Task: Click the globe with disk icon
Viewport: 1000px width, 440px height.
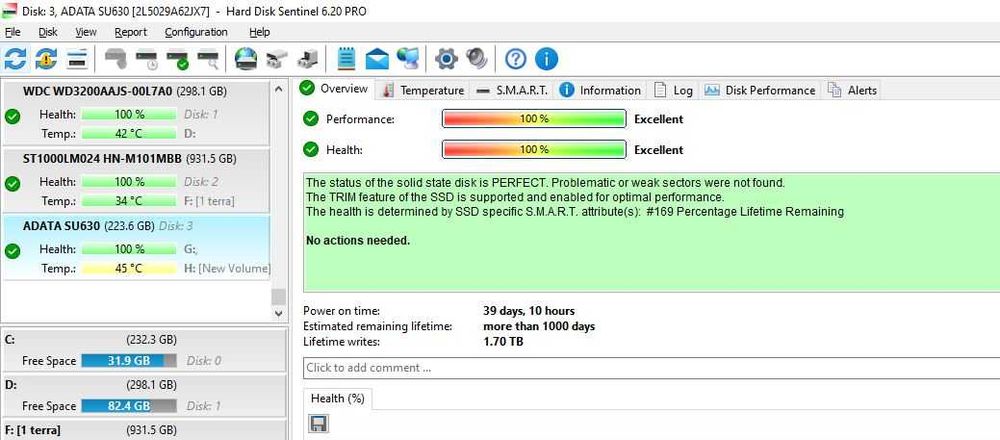Action: click(x=246, y=59)
